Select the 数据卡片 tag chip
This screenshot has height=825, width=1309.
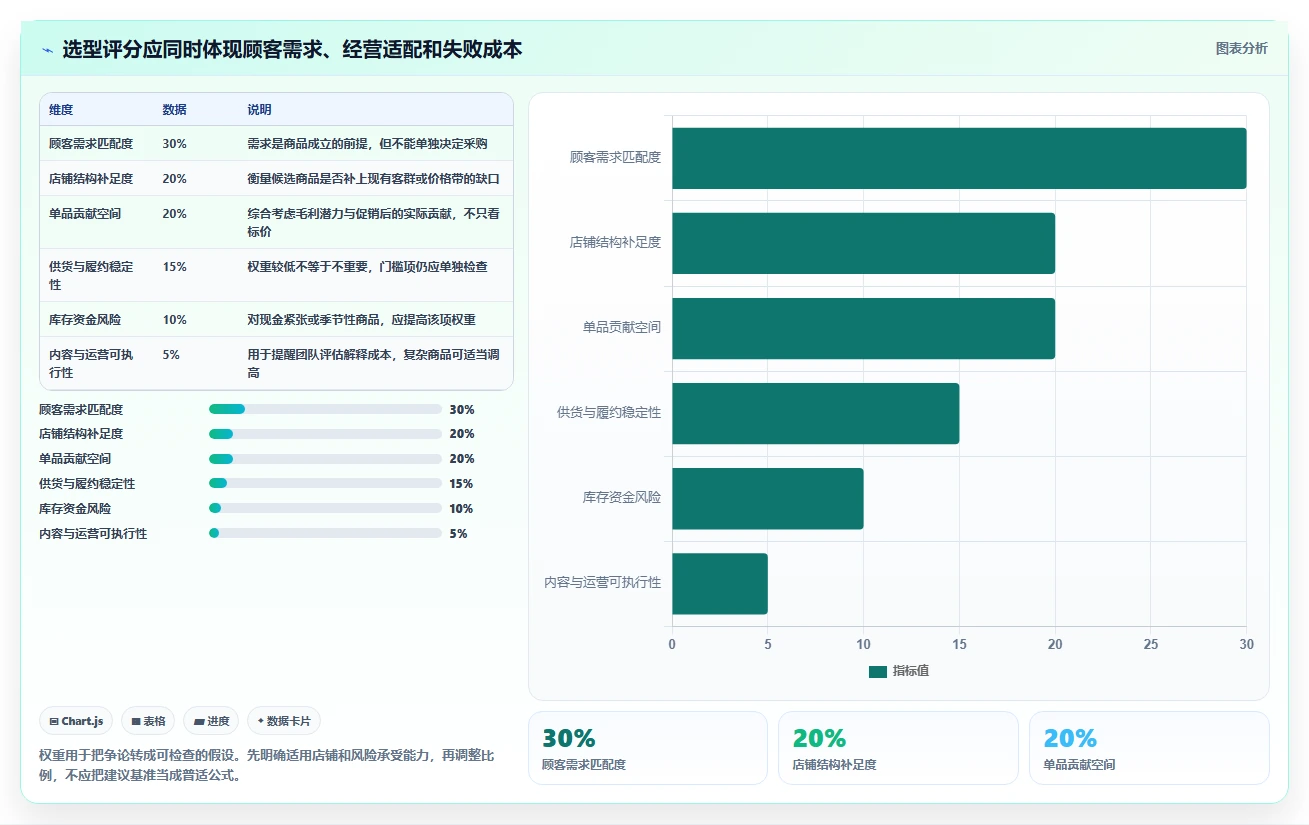[x=284, y=721]
